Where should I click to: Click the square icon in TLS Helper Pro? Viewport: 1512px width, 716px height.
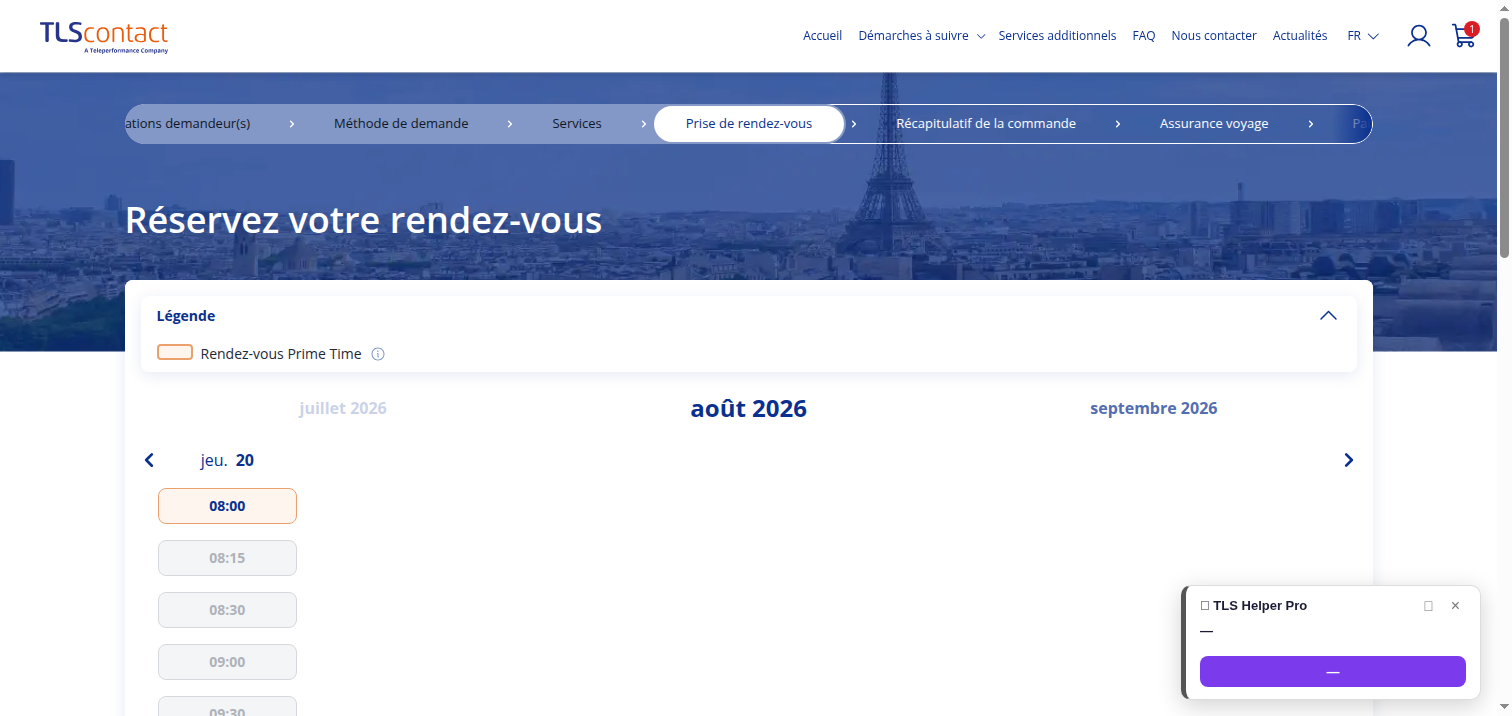pos(1428,606)
